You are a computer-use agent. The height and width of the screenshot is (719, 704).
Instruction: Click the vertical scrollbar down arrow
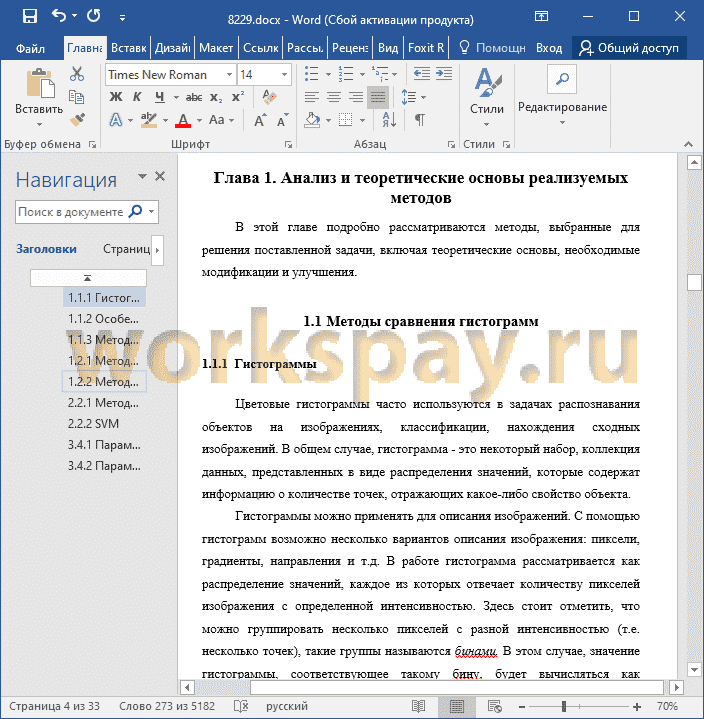point(694,669)
